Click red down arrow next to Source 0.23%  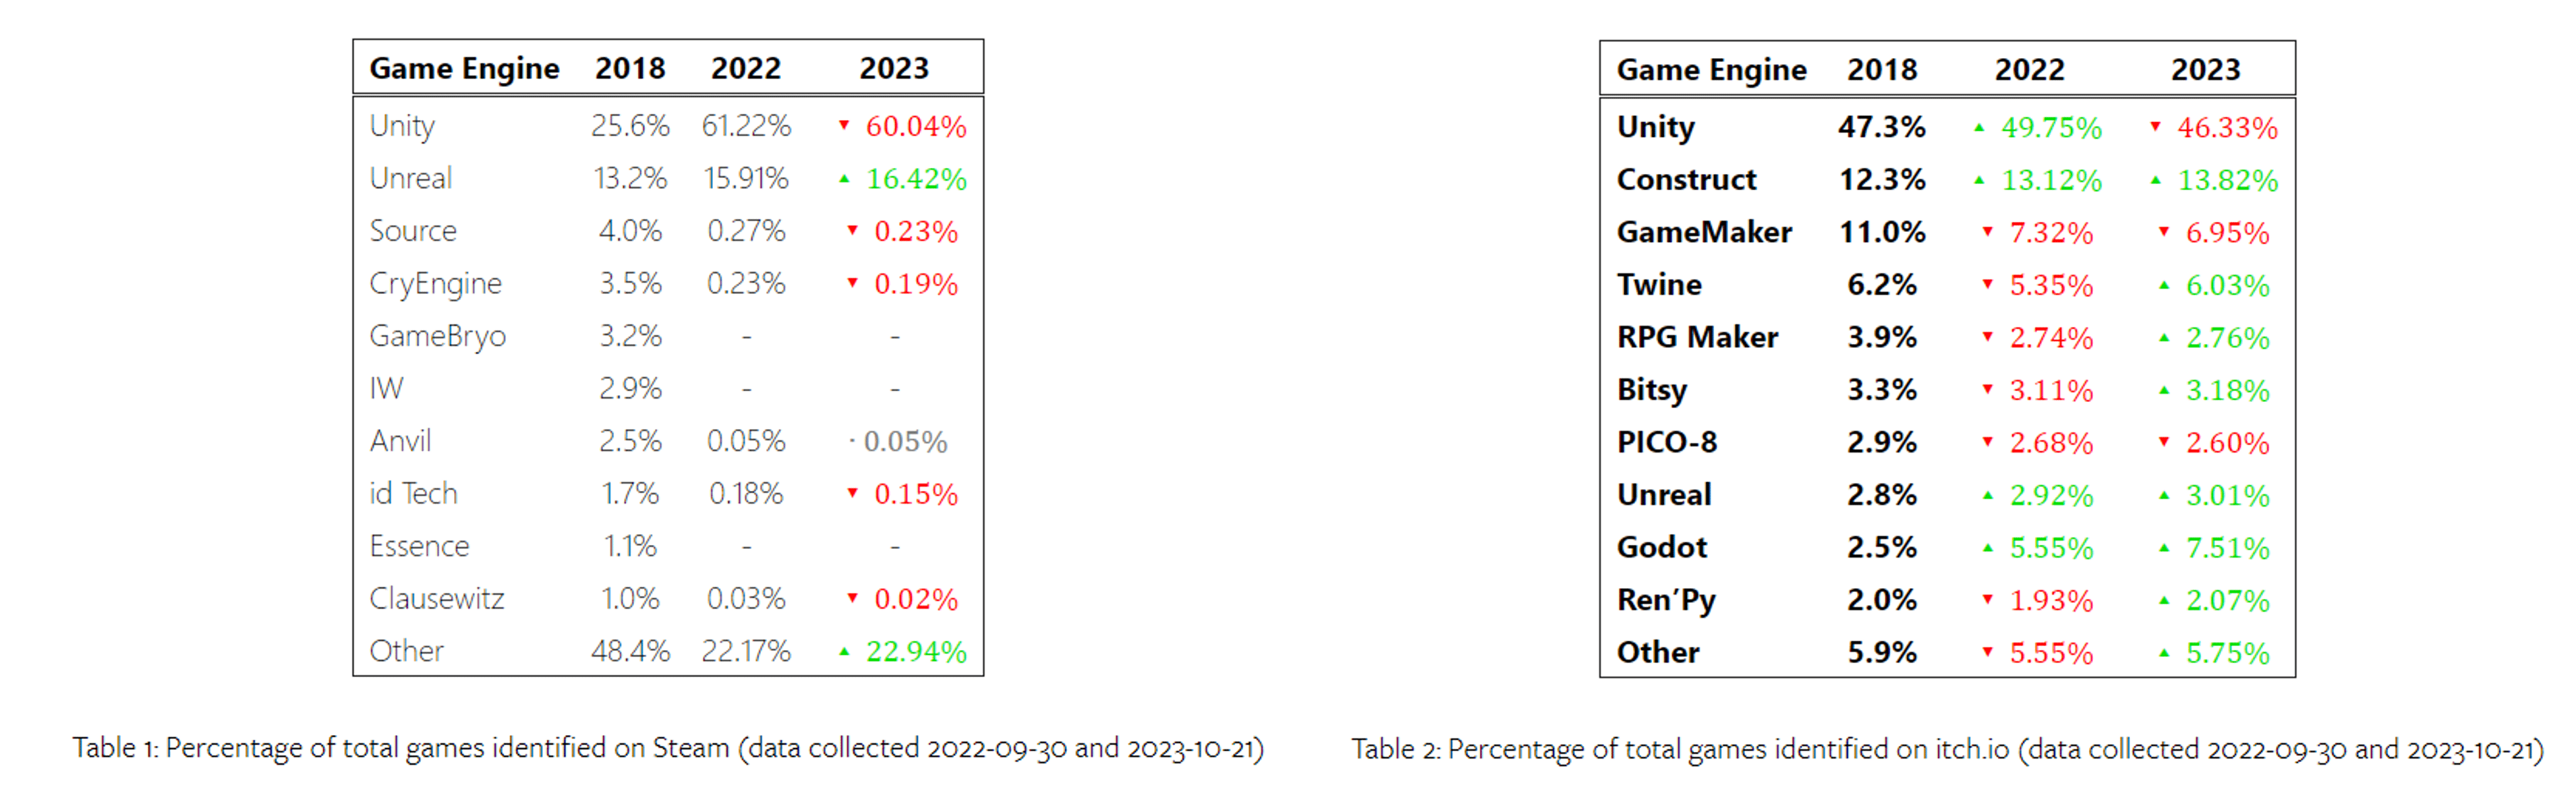tap(852, 230)
